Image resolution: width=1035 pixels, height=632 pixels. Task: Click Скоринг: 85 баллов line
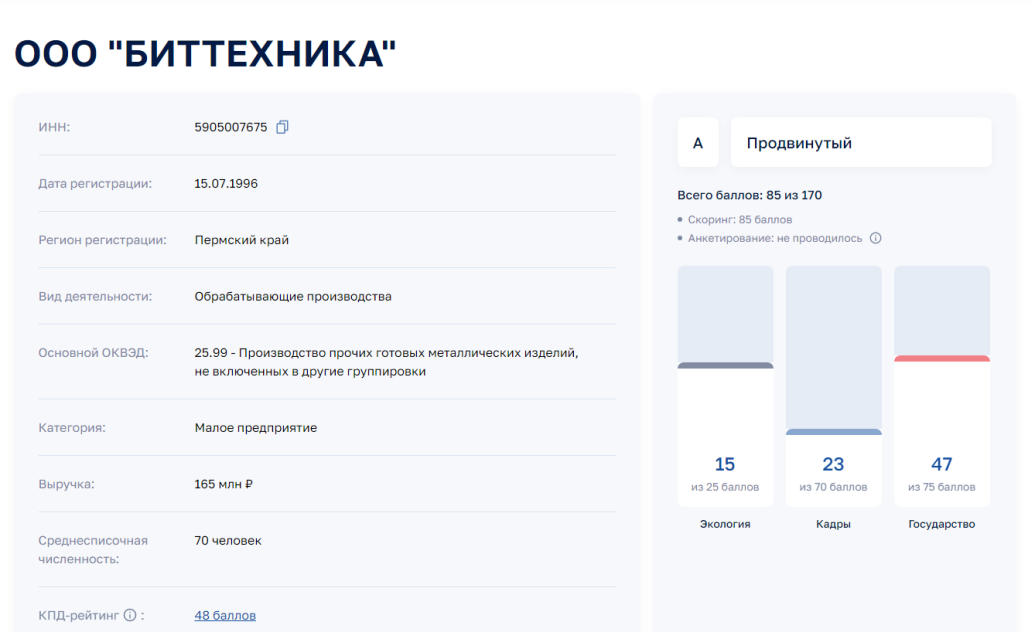tap(739, 219)
